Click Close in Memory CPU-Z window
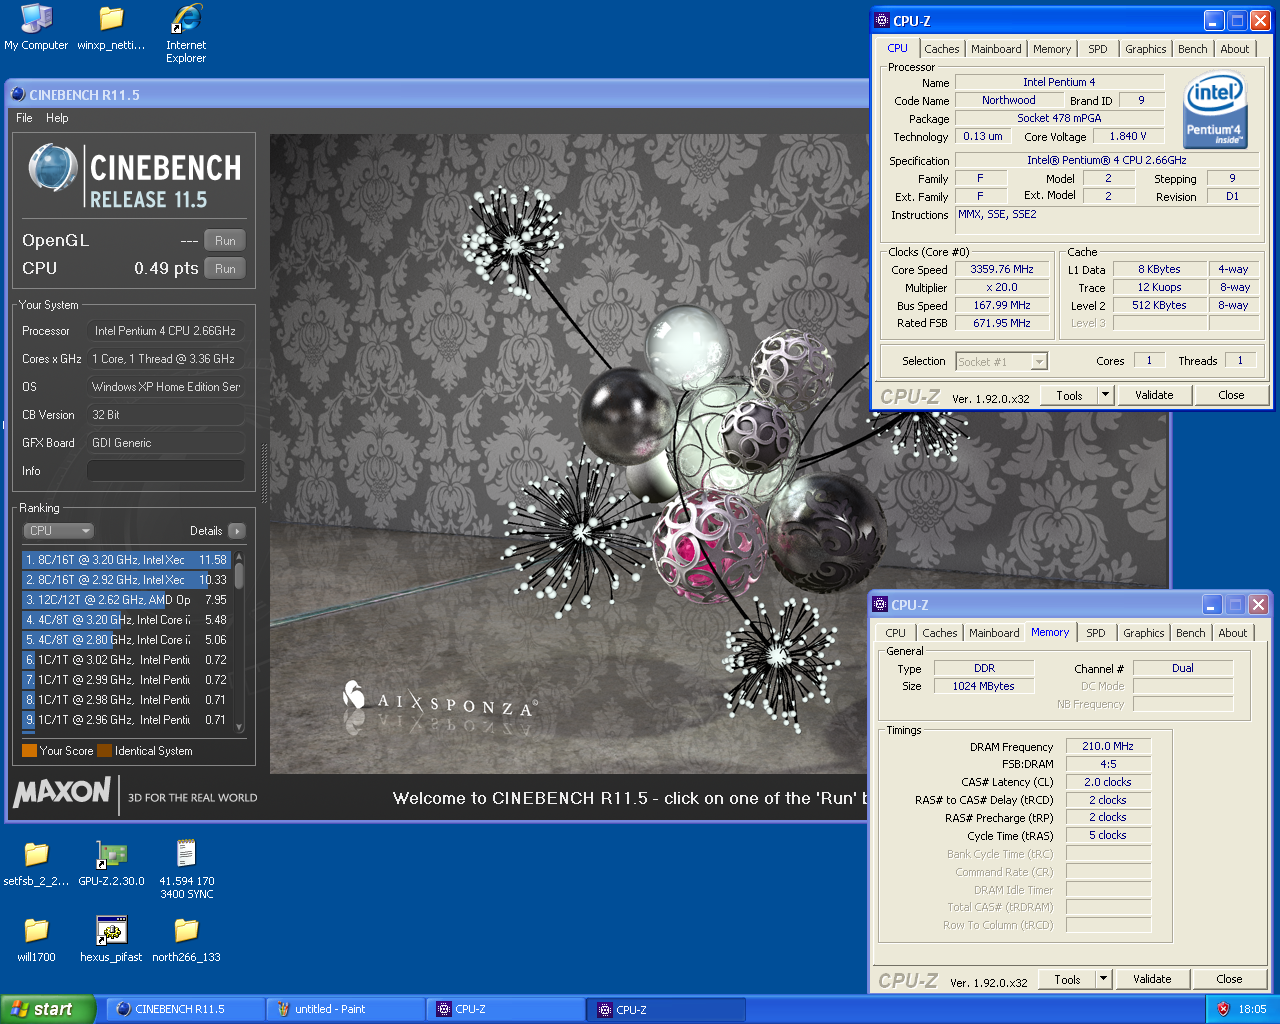Viewport: 1280px width, 1024px height. click(x=1229, y=979)
